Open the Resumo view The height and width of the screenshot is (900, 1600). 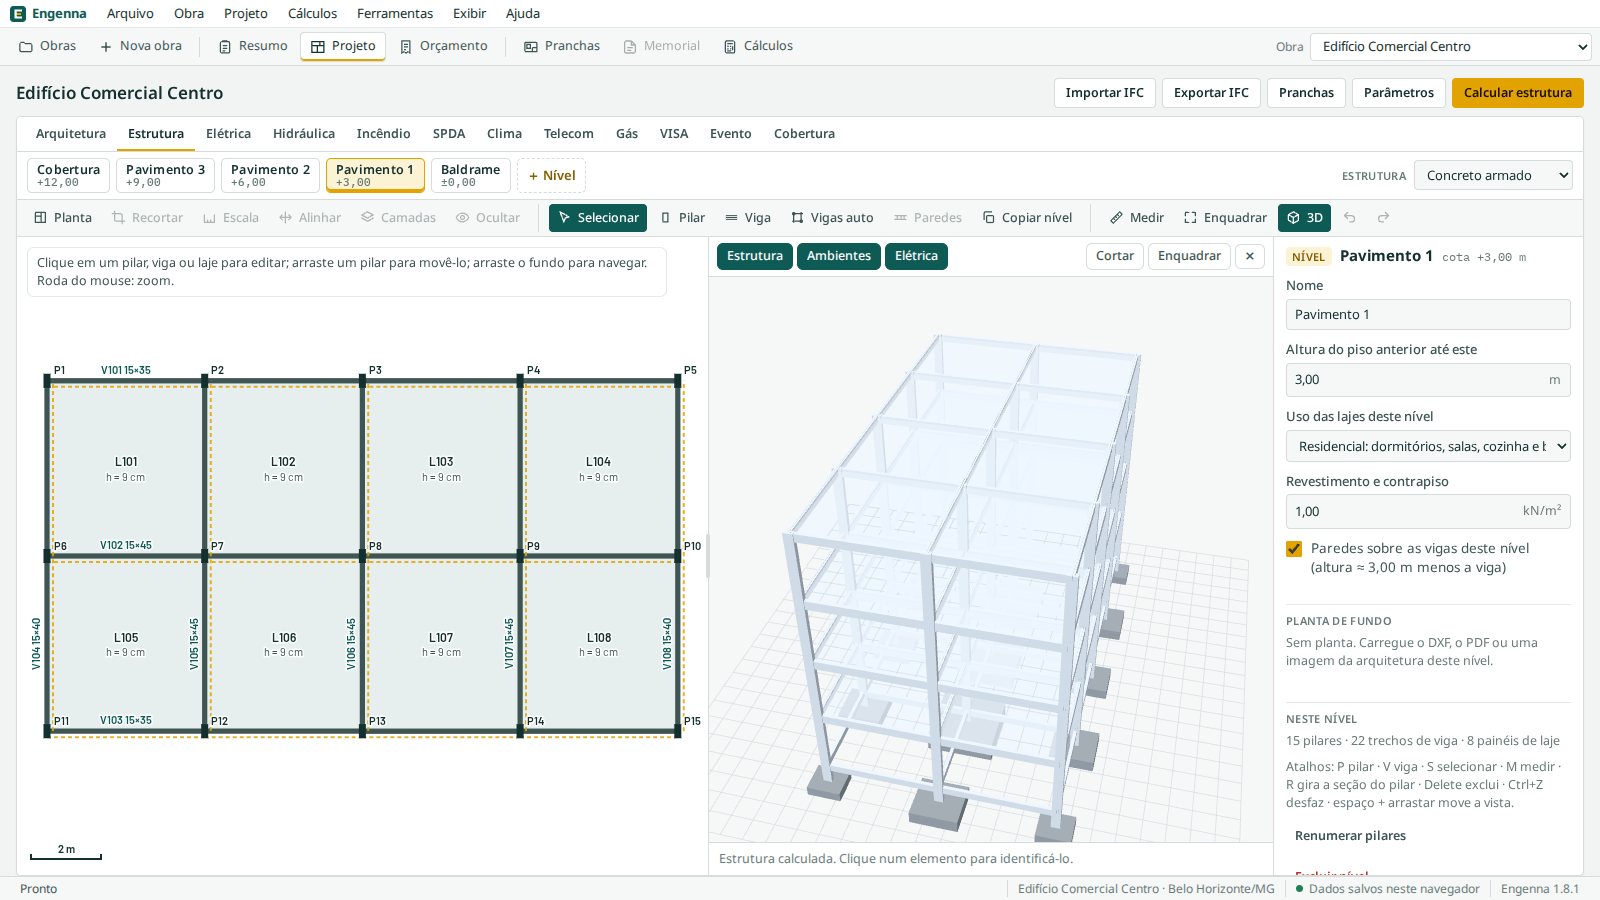pyautogui.click(x=253, y=46)
